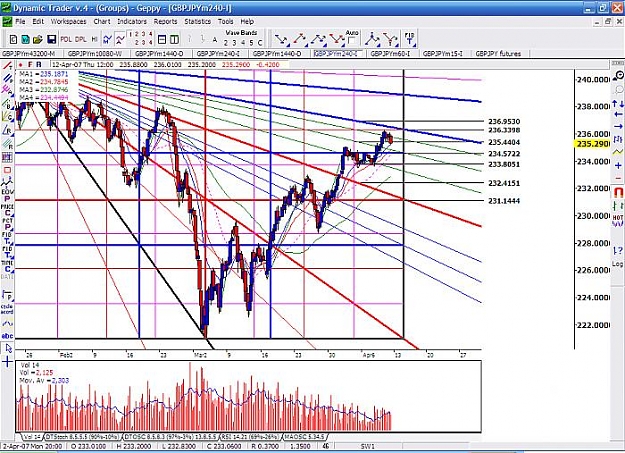Toggle the Log scale button
The height and width of the screenshot is (453, 625).
pyautogui.click(x=618, y=264)
